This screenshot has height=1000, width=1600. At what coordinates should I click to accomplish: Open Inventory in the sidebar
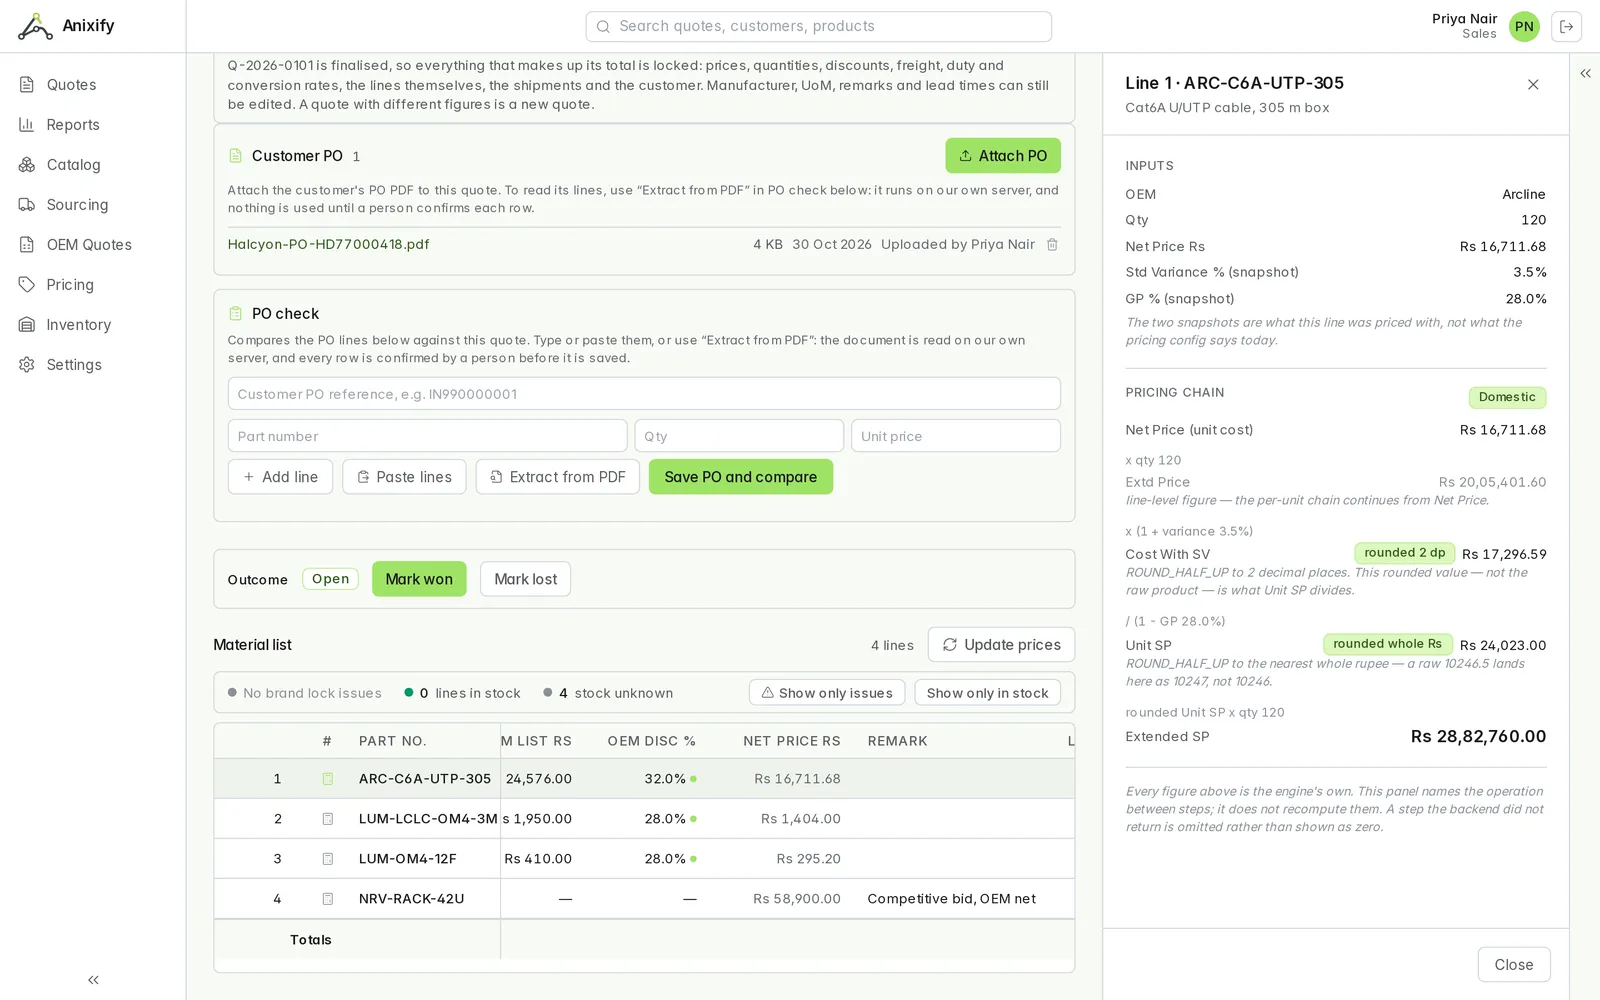[x=92, y=325]
